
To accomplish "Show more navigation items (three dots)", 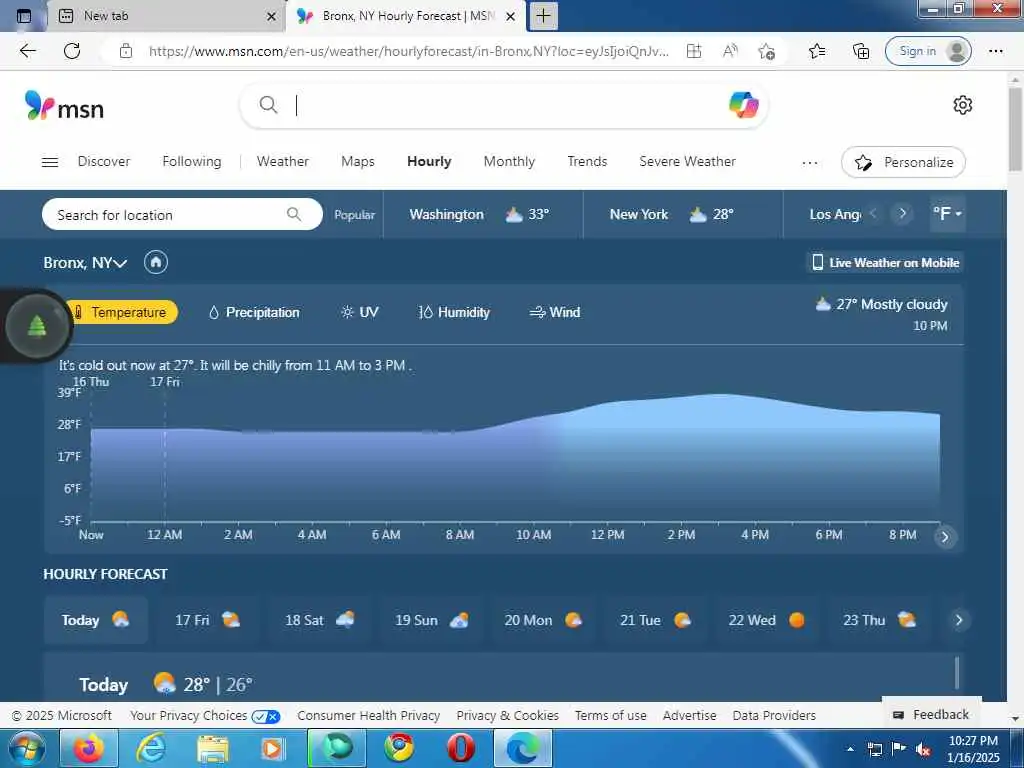I will 810,162.
